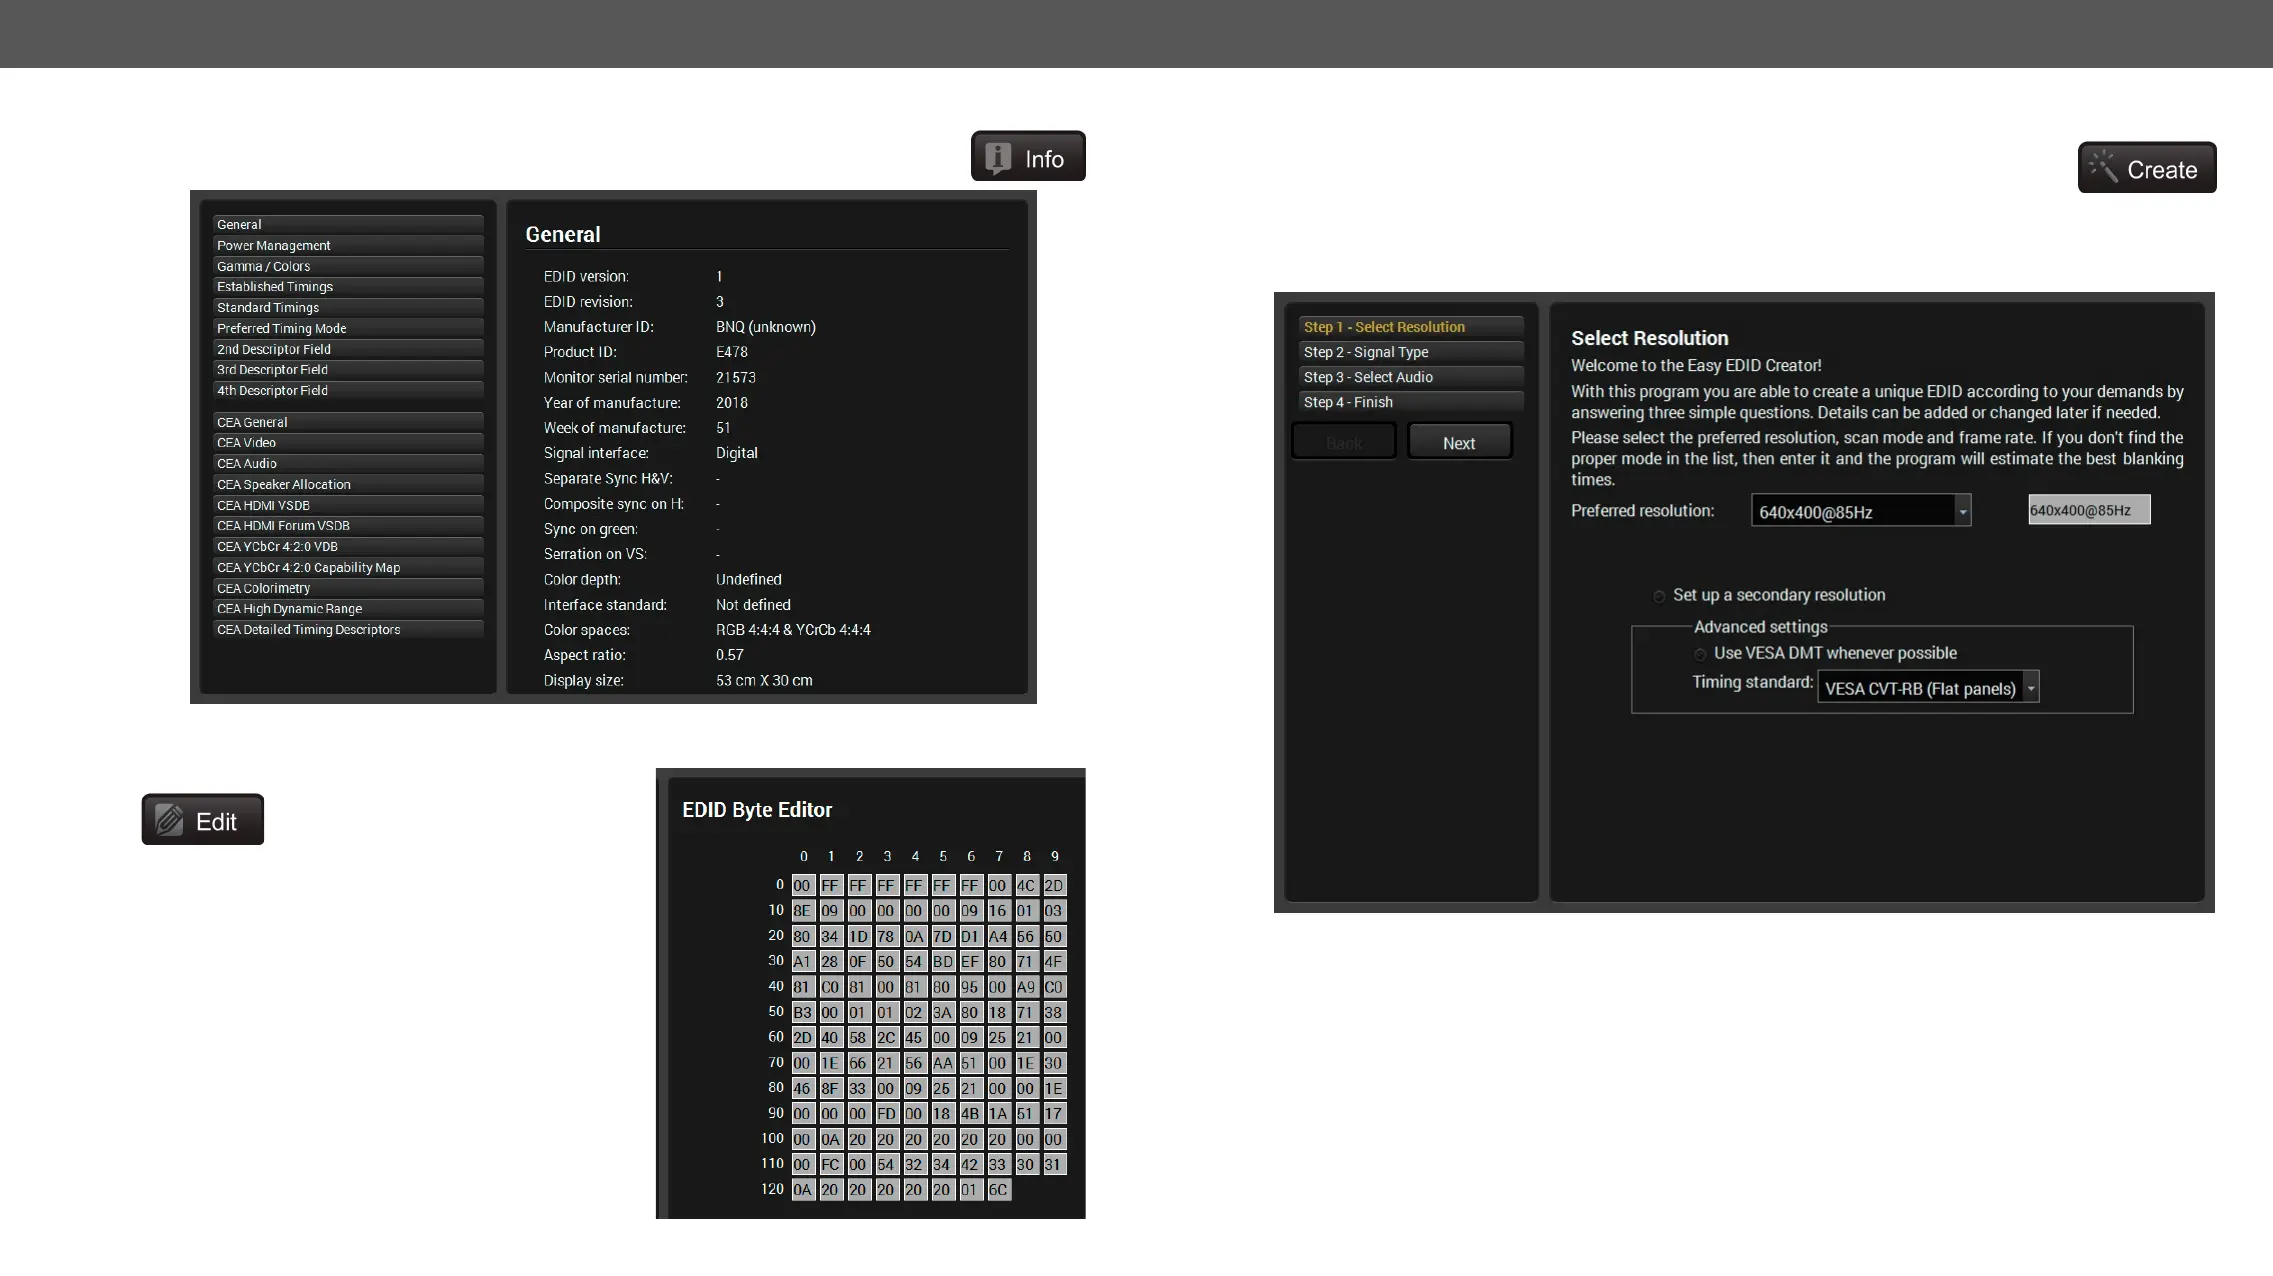Select byte FC in row 110
This screenshot has height=1276, width=2273.
click(x=830, y=1164)
